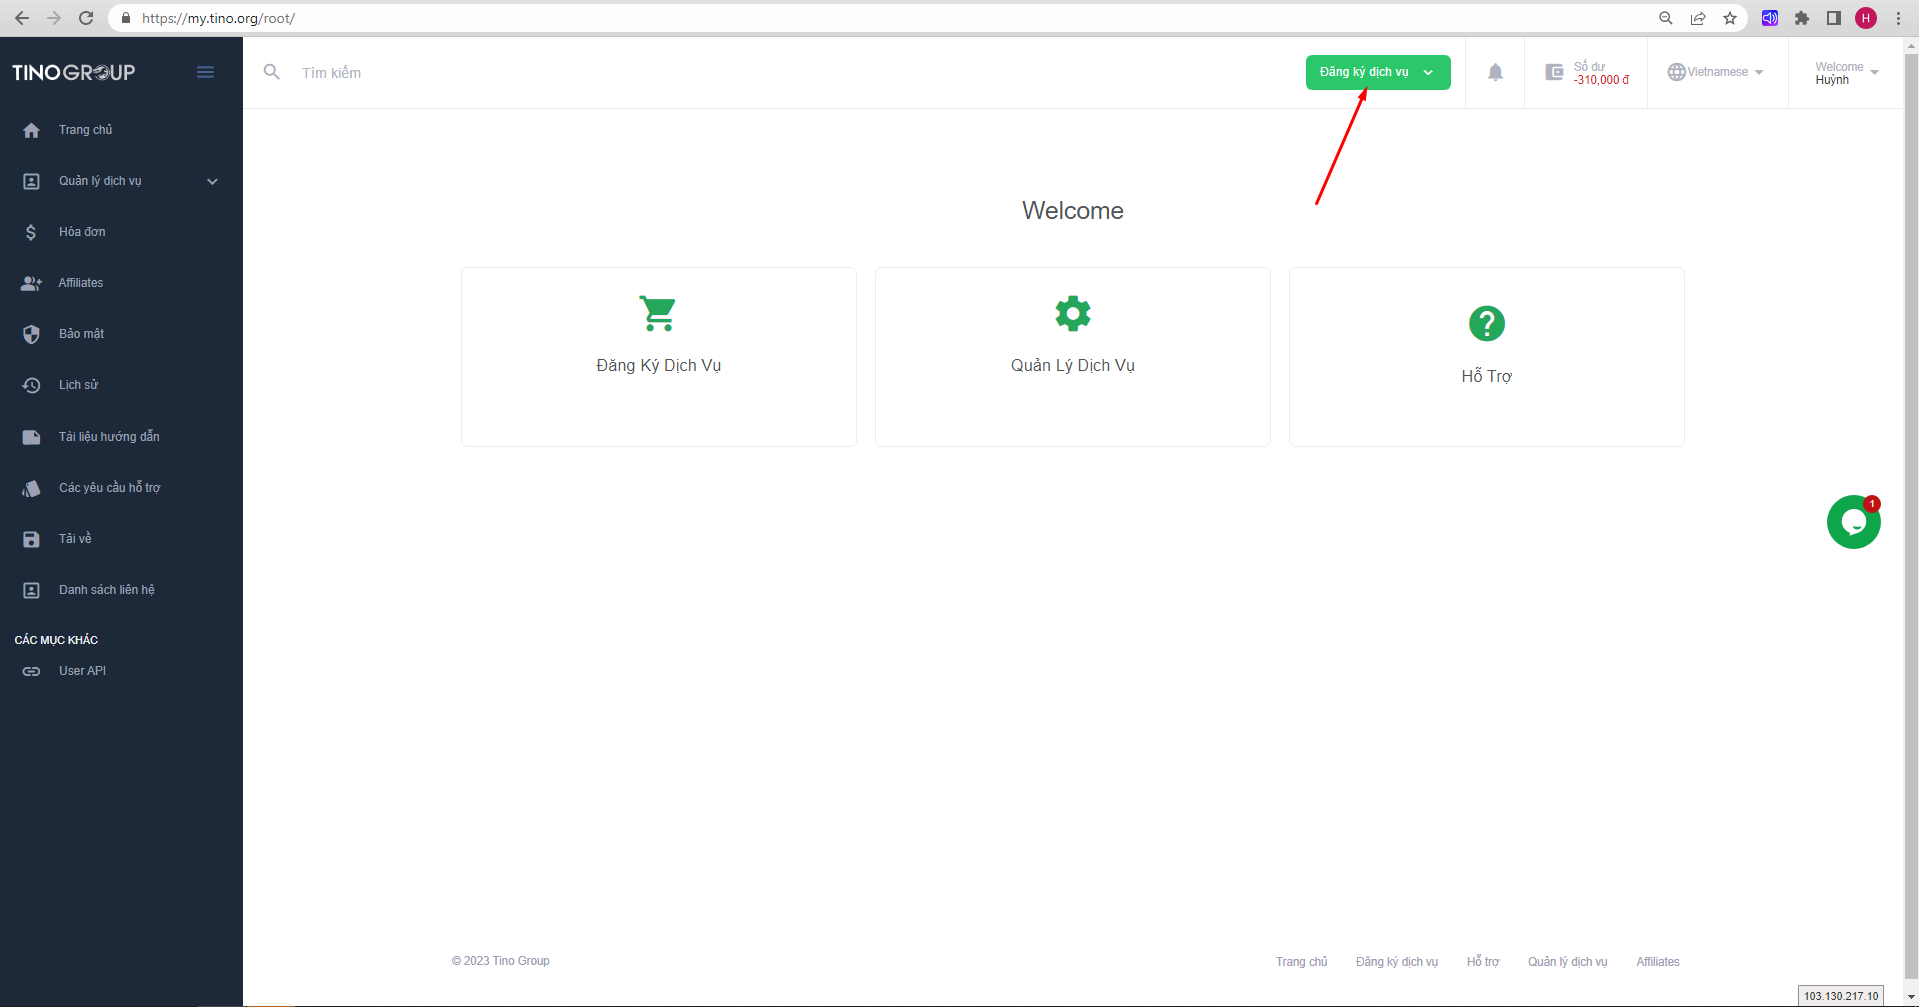Click the gear Quản Lý Dịch Vụ icon
This screenshot has width=1919, height=1007.
pyautogui.click(x=1072, y=314)
